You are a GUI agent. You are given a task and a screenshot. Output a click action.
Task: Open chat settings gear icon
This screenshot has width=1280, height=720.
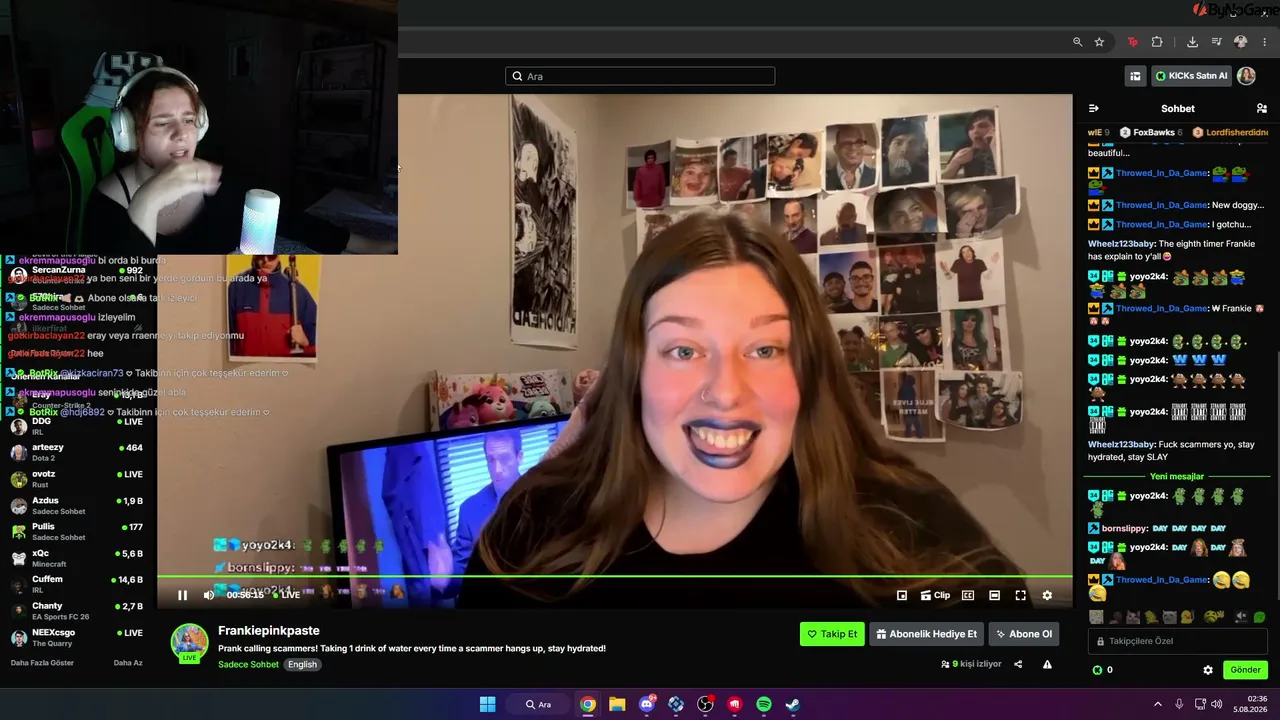(x=1208, y=670)
